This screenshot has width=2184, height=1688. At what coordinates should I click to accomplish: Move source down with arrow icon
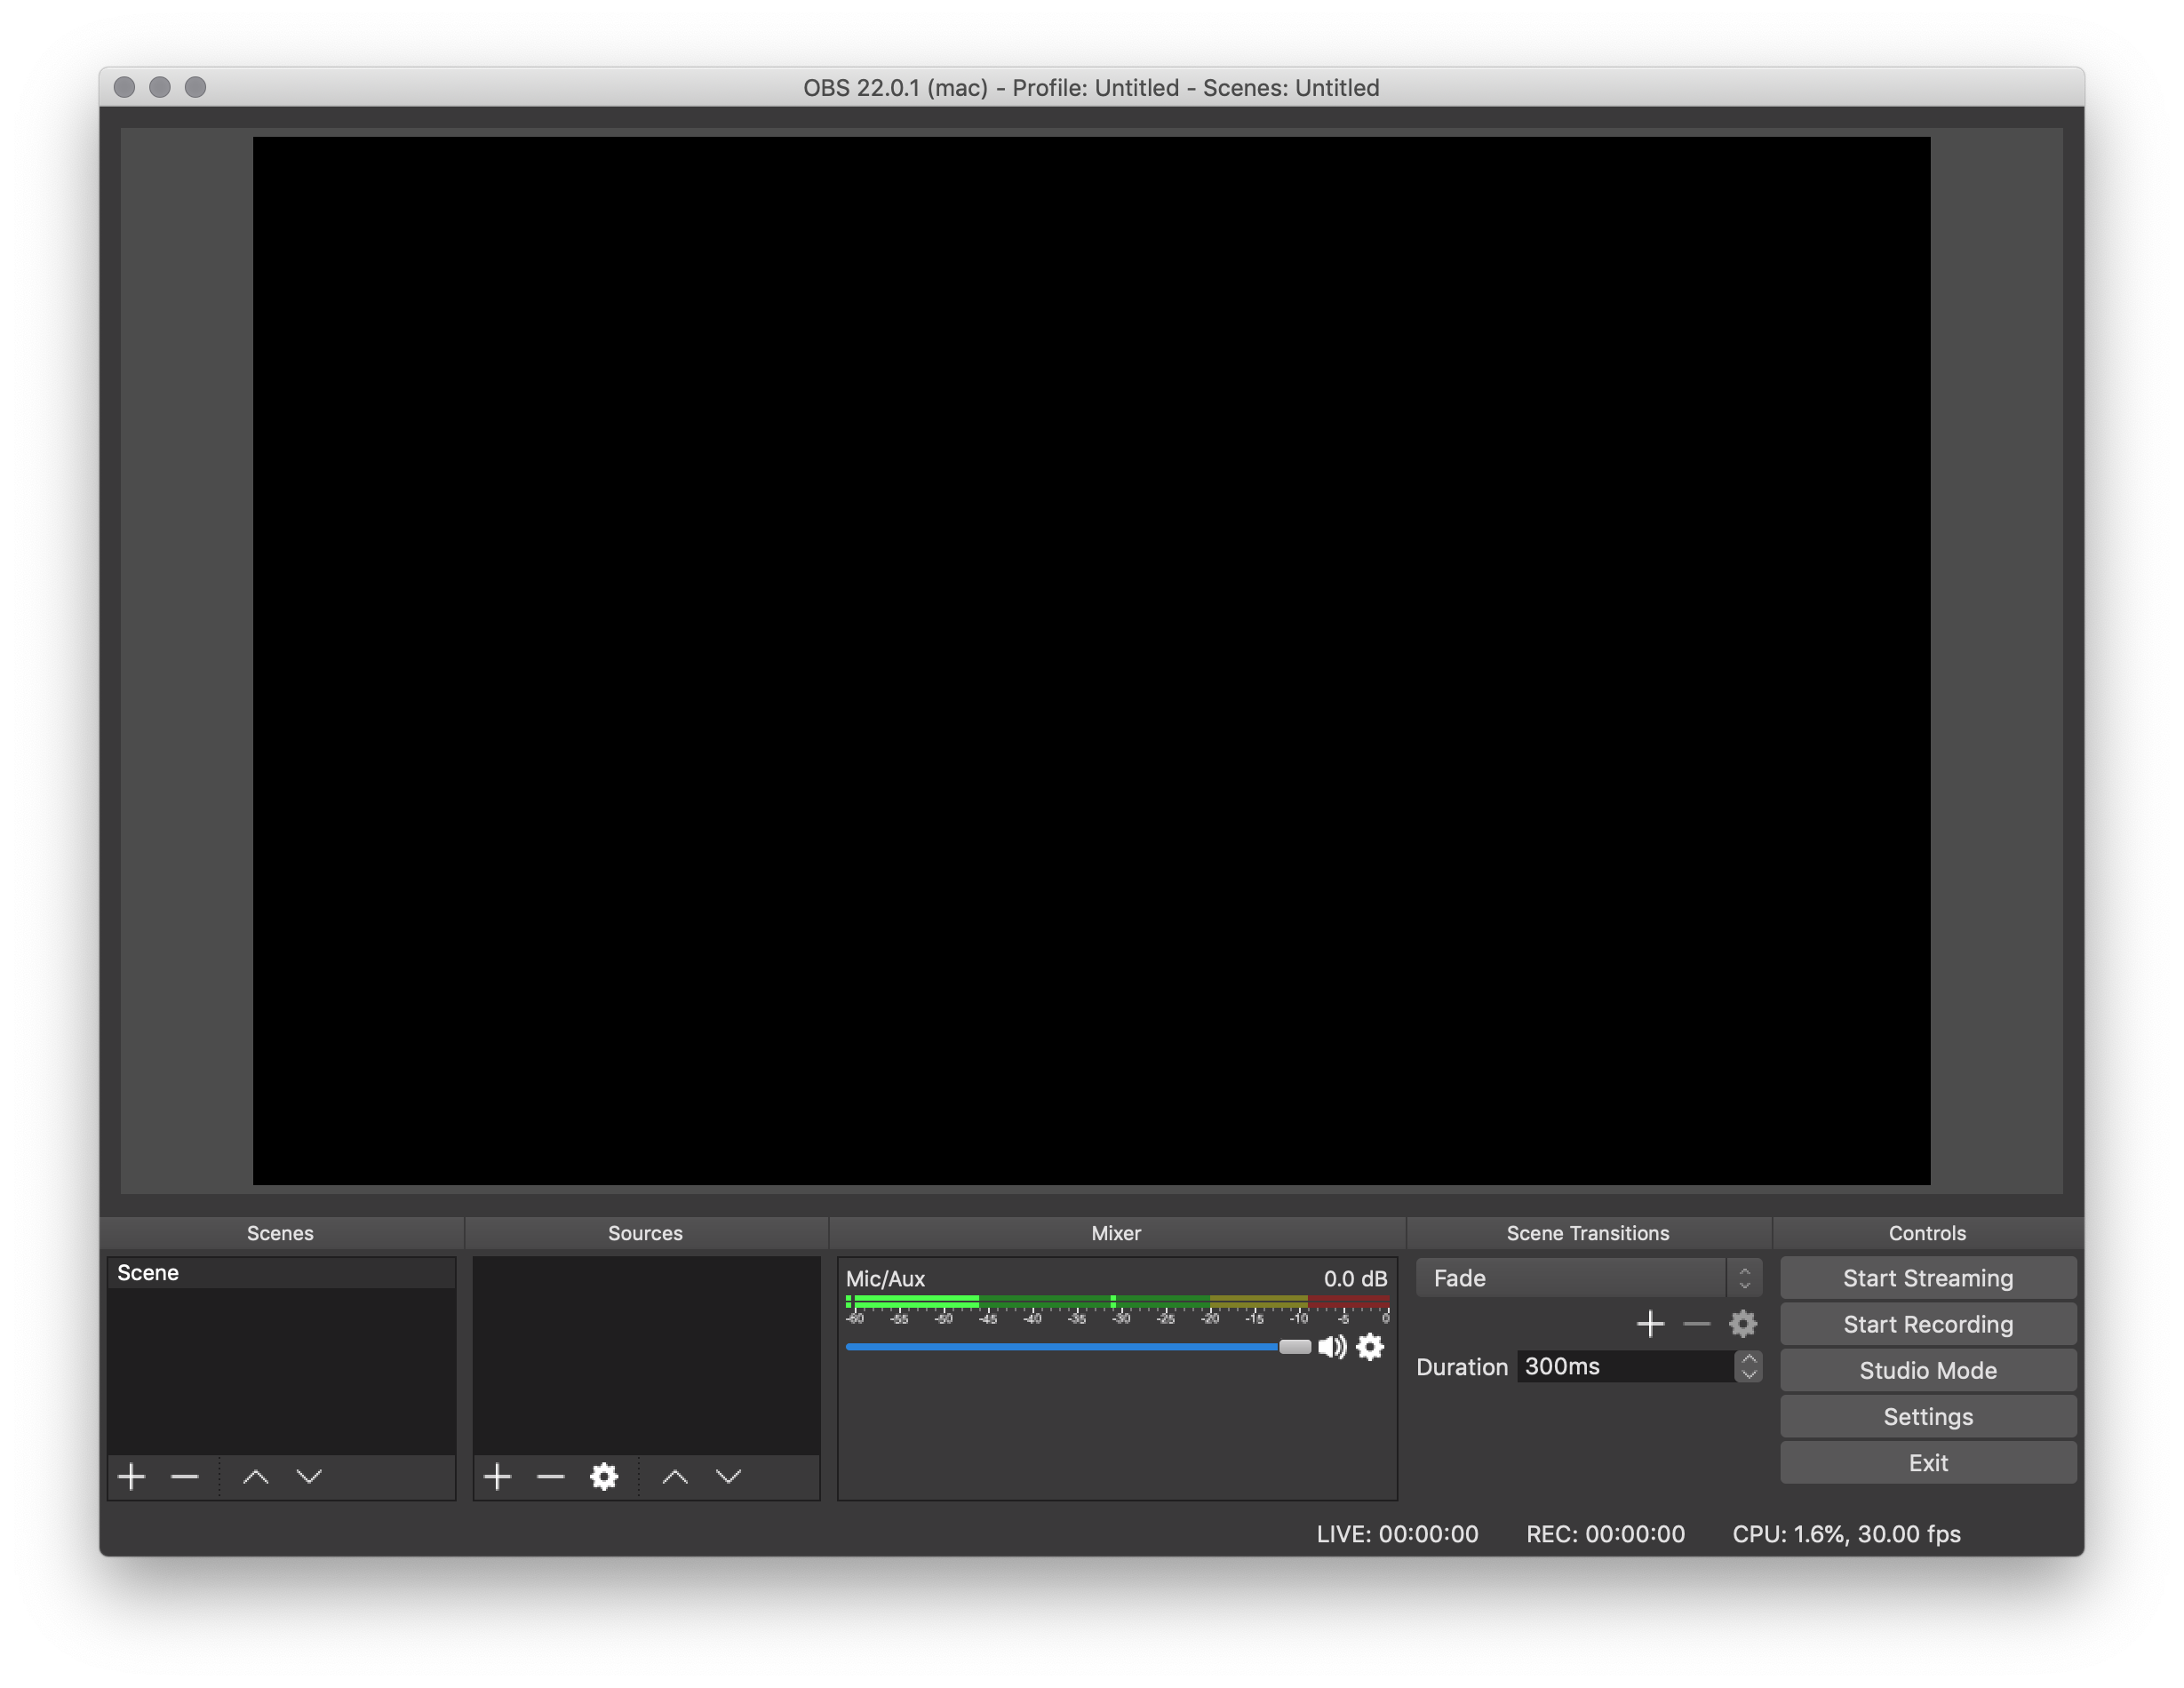pos(729,1477)
